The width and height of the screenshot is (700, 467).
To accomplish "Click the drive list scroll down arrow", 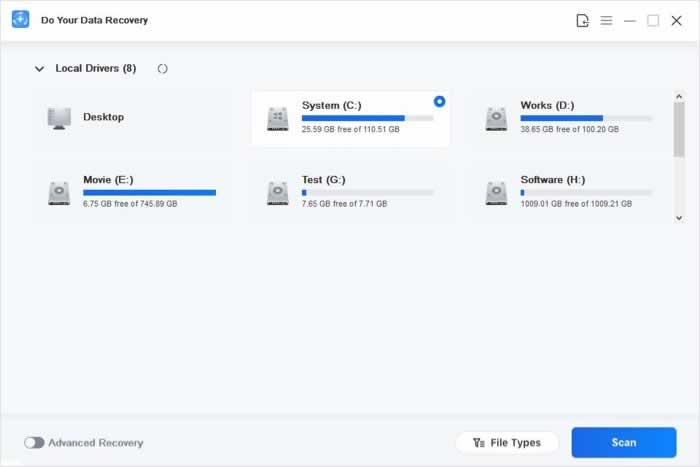I will click(679, 218).
